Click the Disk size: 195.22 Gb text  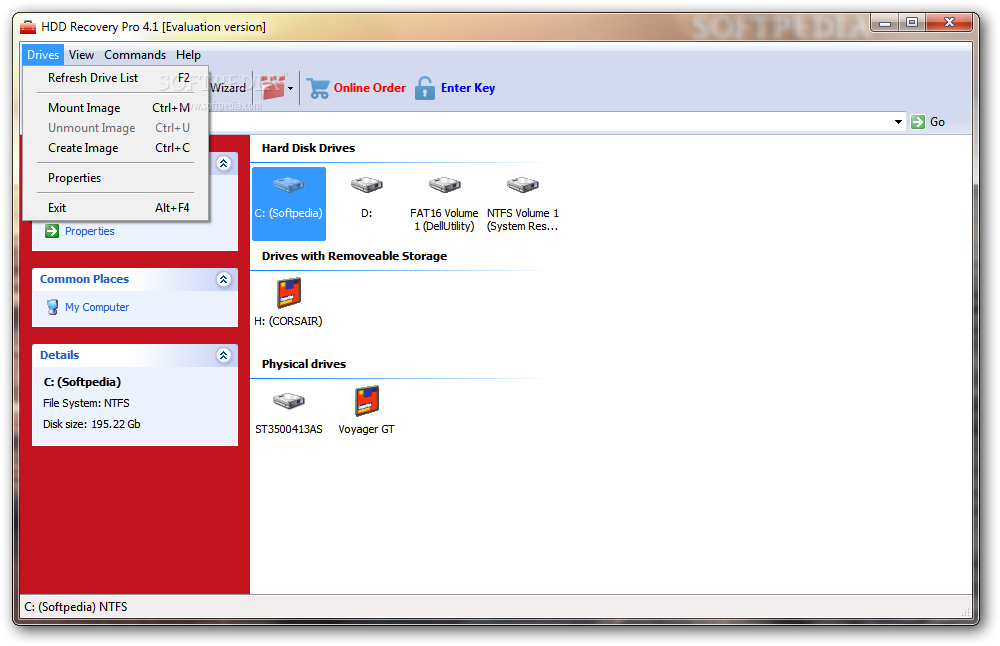click(x=91, y=424)
